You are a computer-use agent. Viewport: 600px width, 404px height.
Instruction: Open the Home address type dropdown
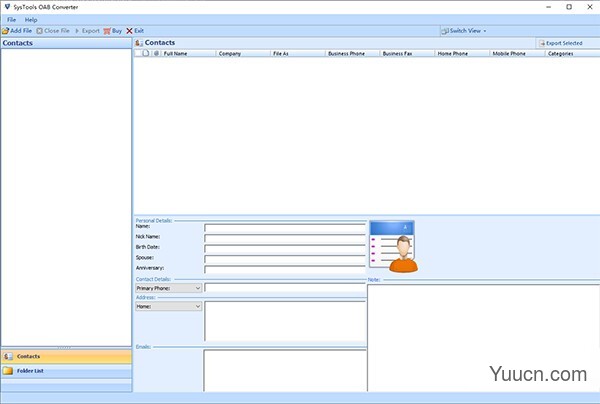pos(168,306)
